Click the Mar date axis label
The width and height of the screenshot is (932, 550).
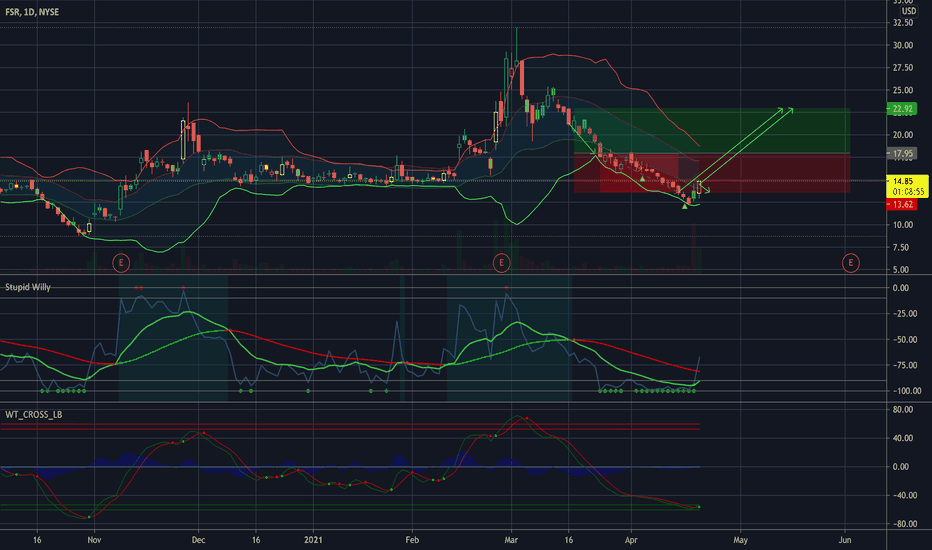click(511, 540)
